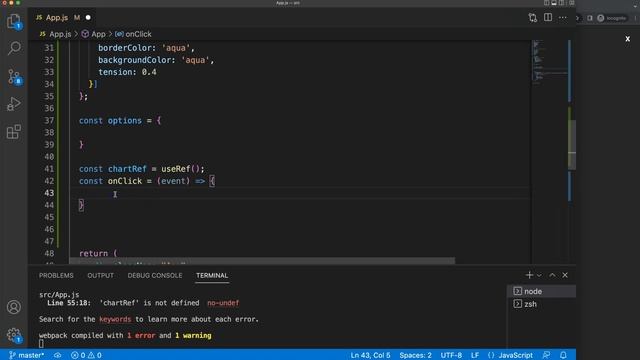Create a new terminal with plus icon

click(529, 275)
